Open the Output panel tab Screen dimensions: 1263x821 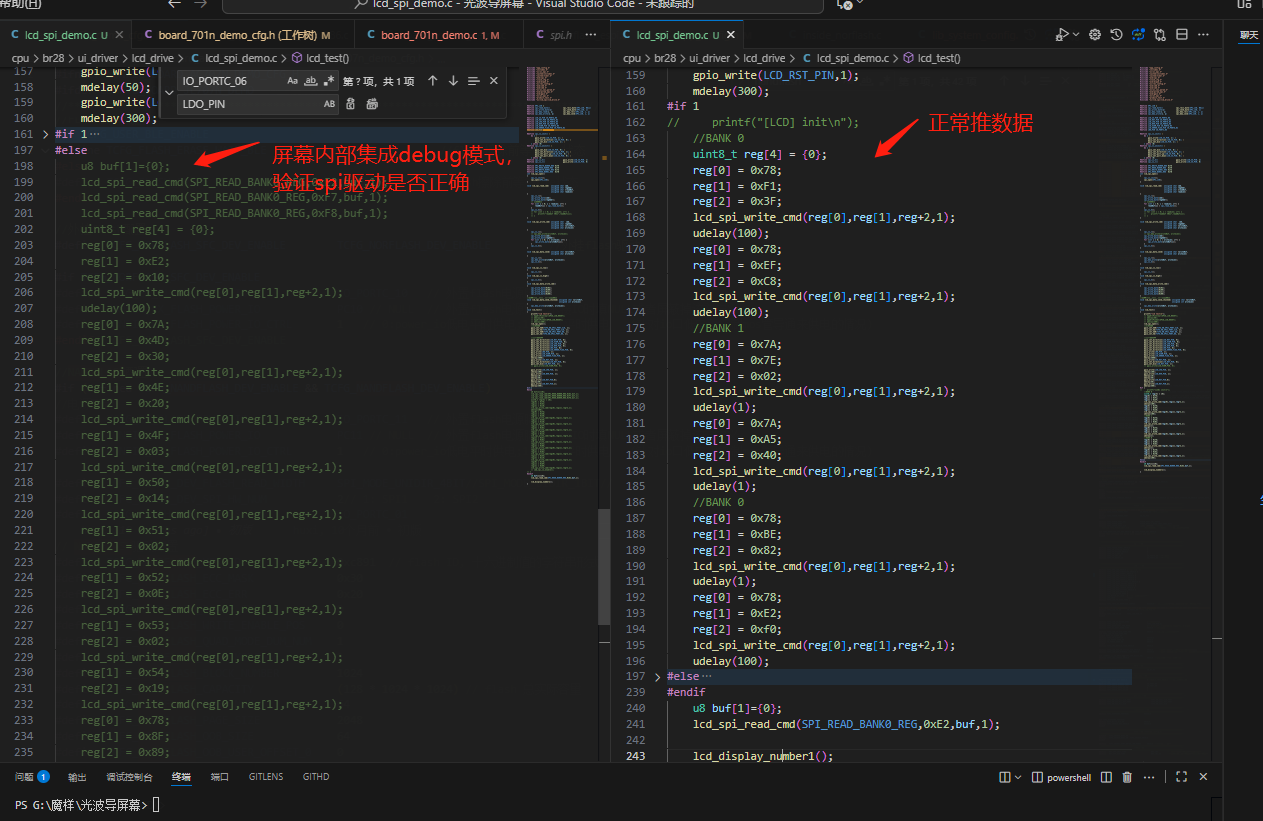[x=77, y=777]
